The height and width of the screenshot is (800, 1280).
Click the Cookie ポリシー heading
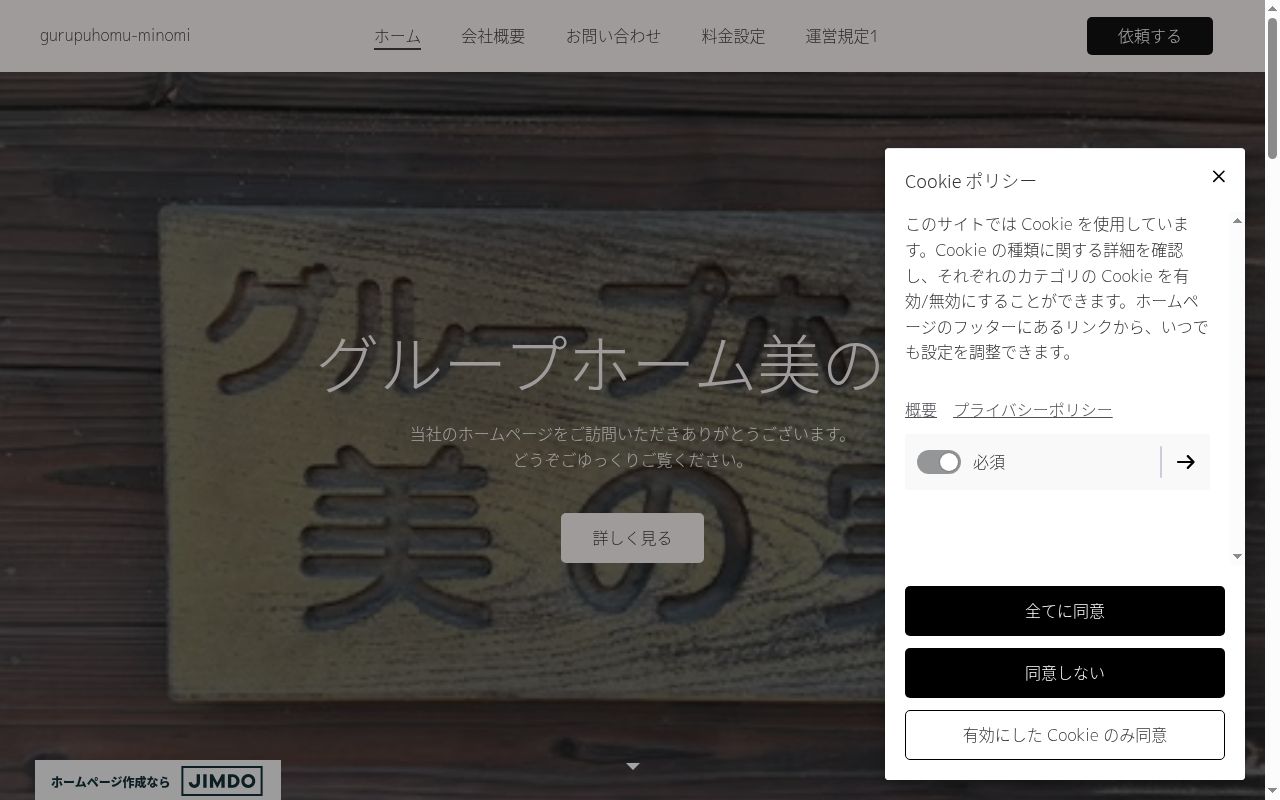970,181
